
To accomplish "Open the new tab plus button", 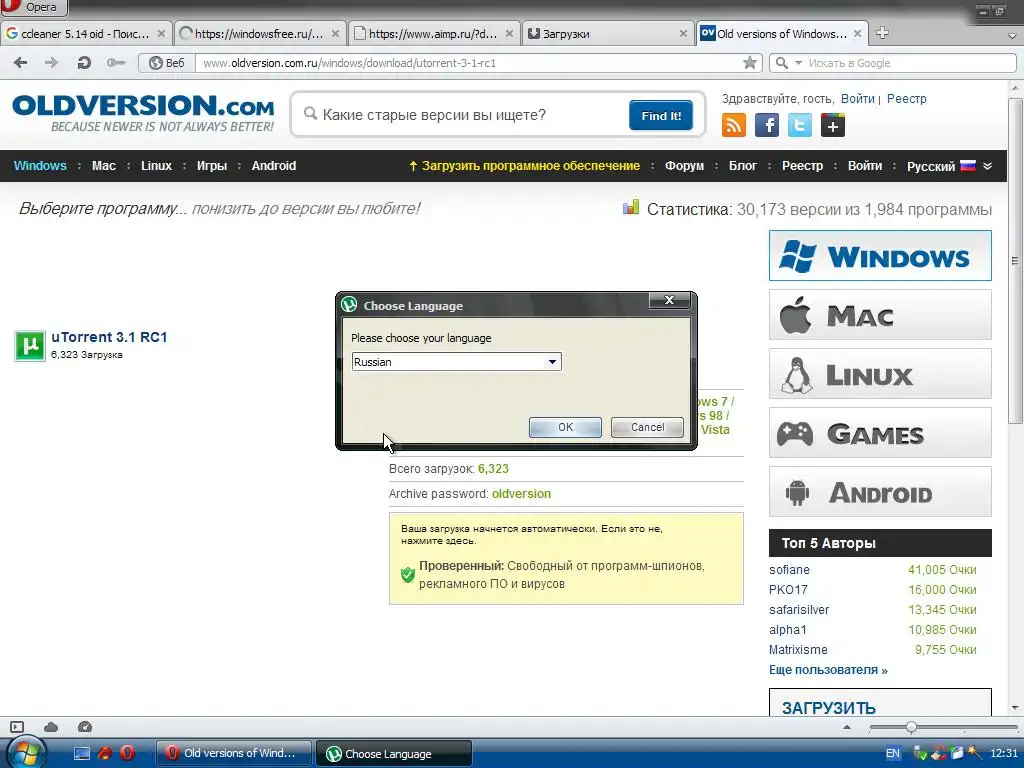I will point(882,33).
